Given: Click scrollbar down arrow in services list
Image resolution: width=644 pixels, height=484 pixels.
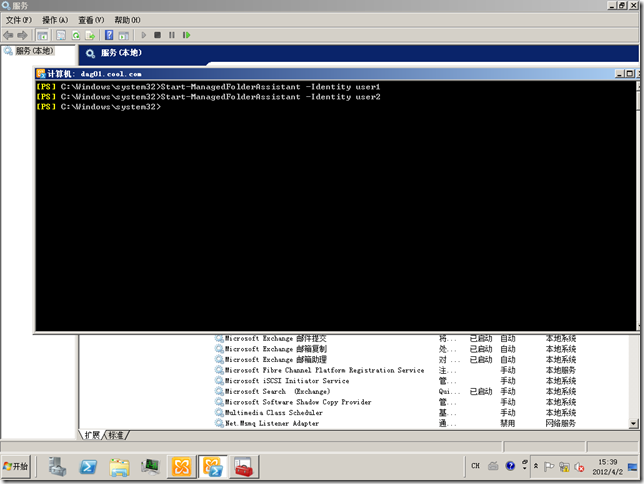Looking at the screenshot, I should tap(635, 422).
